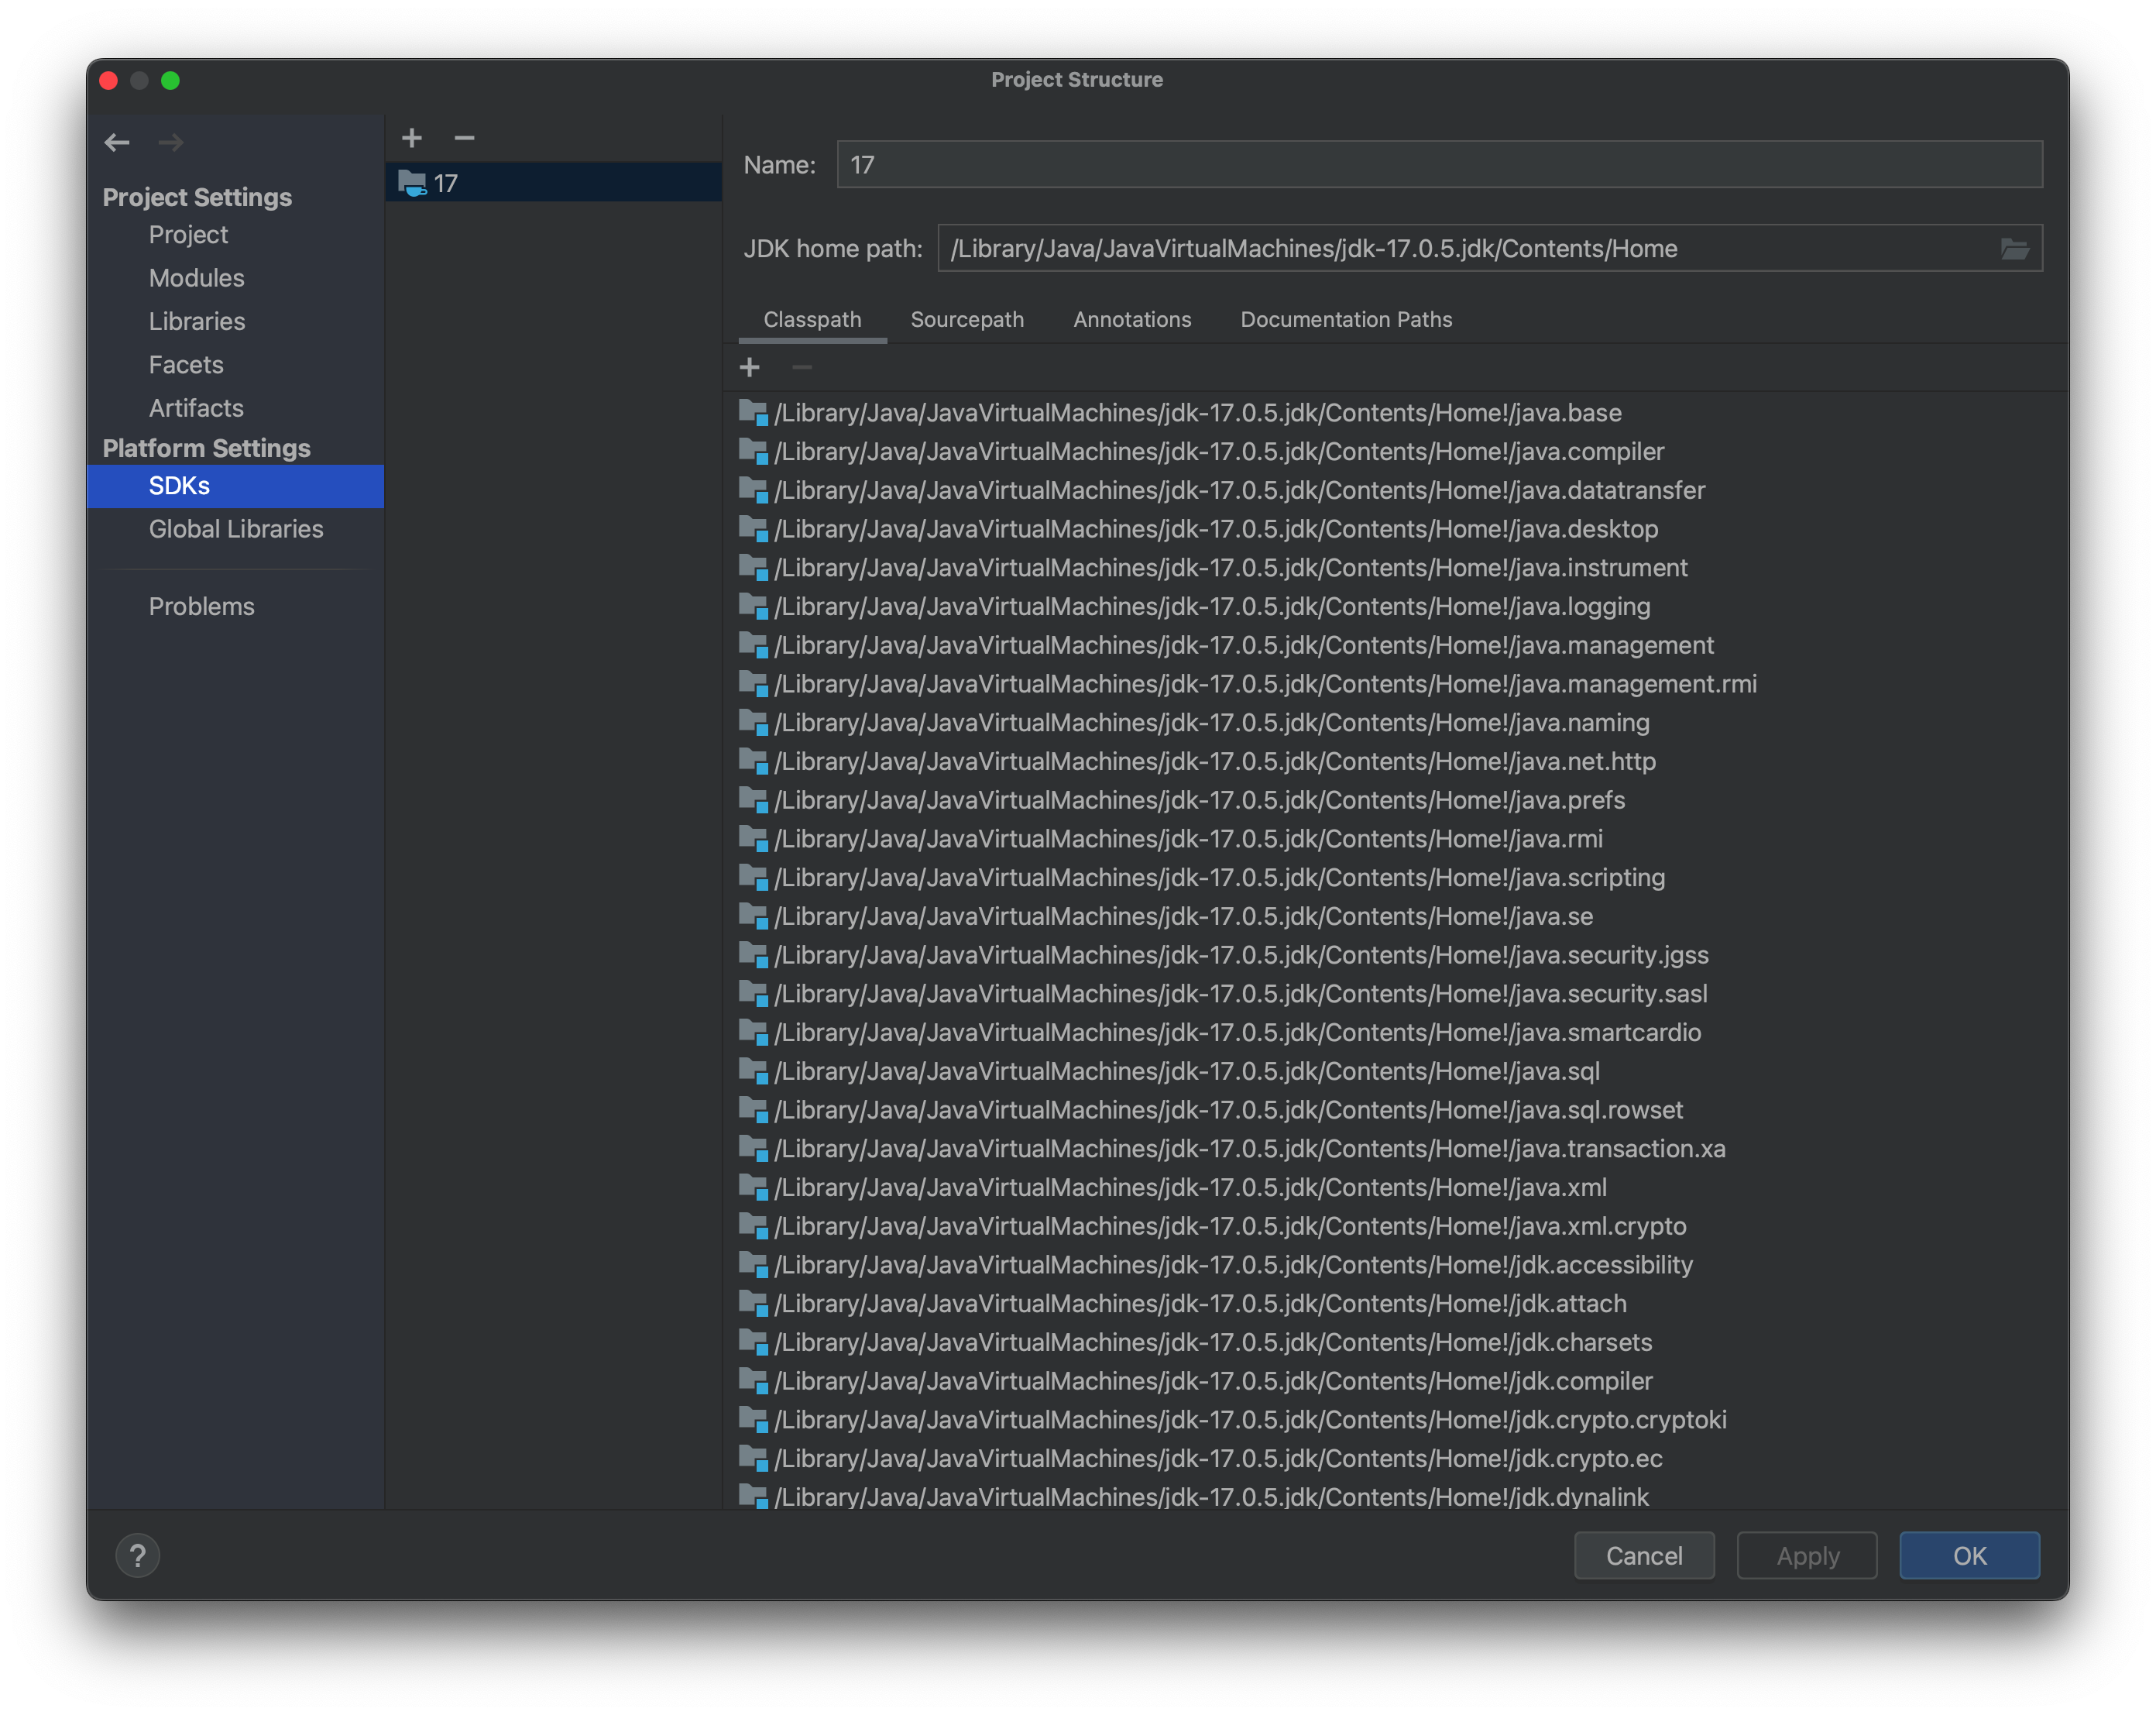This screenshot has height=1715, width=2156.
Task: Click the Cancel button
Action: (1644, 1556)
